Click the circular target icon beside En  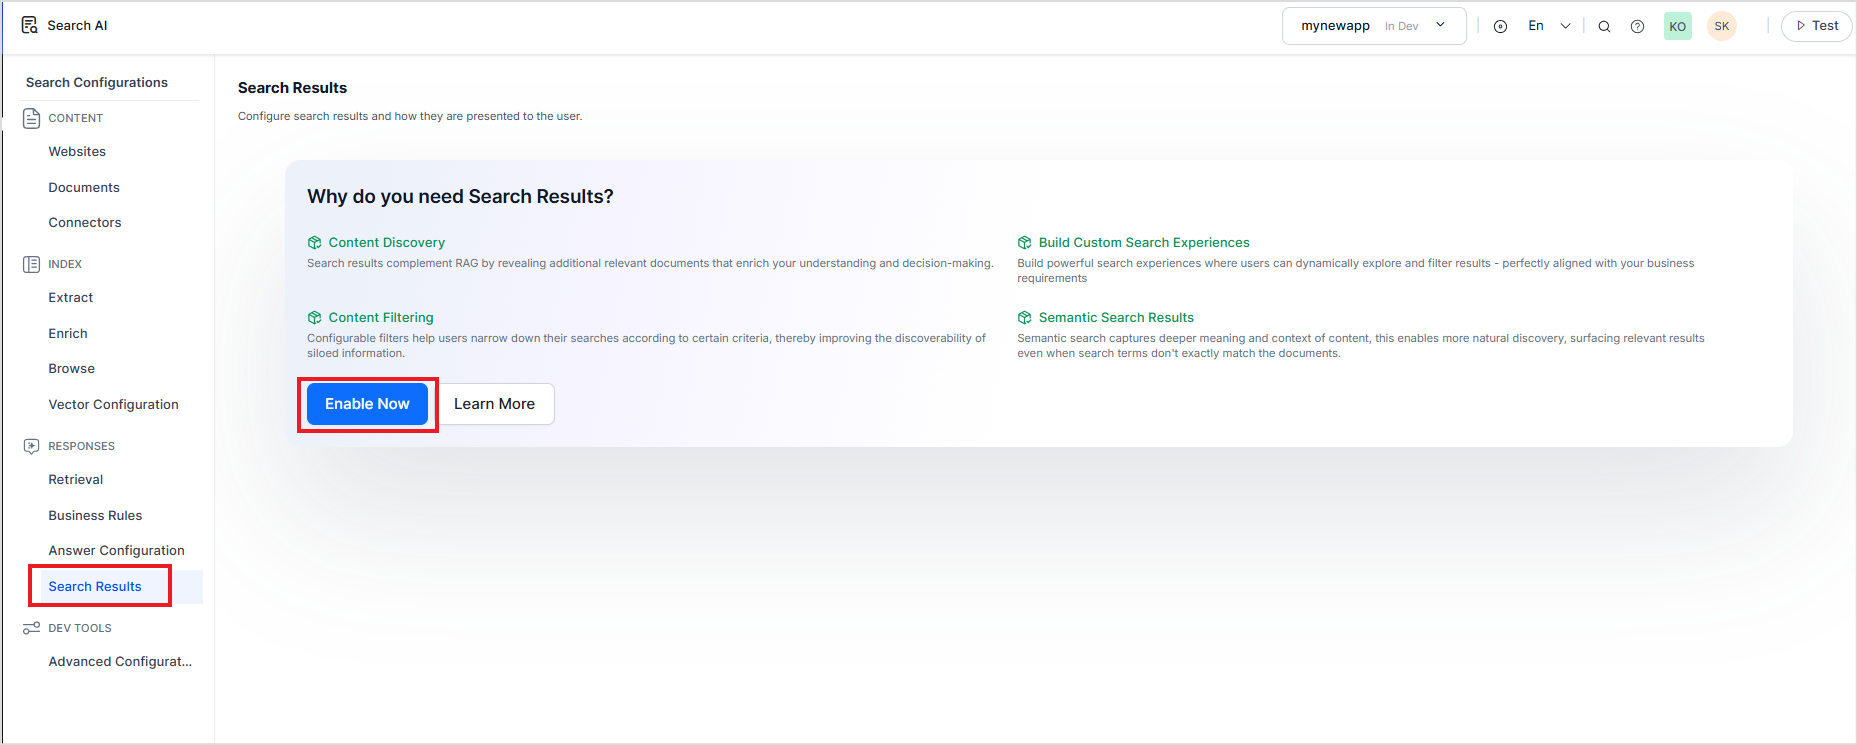(1500, 27)
